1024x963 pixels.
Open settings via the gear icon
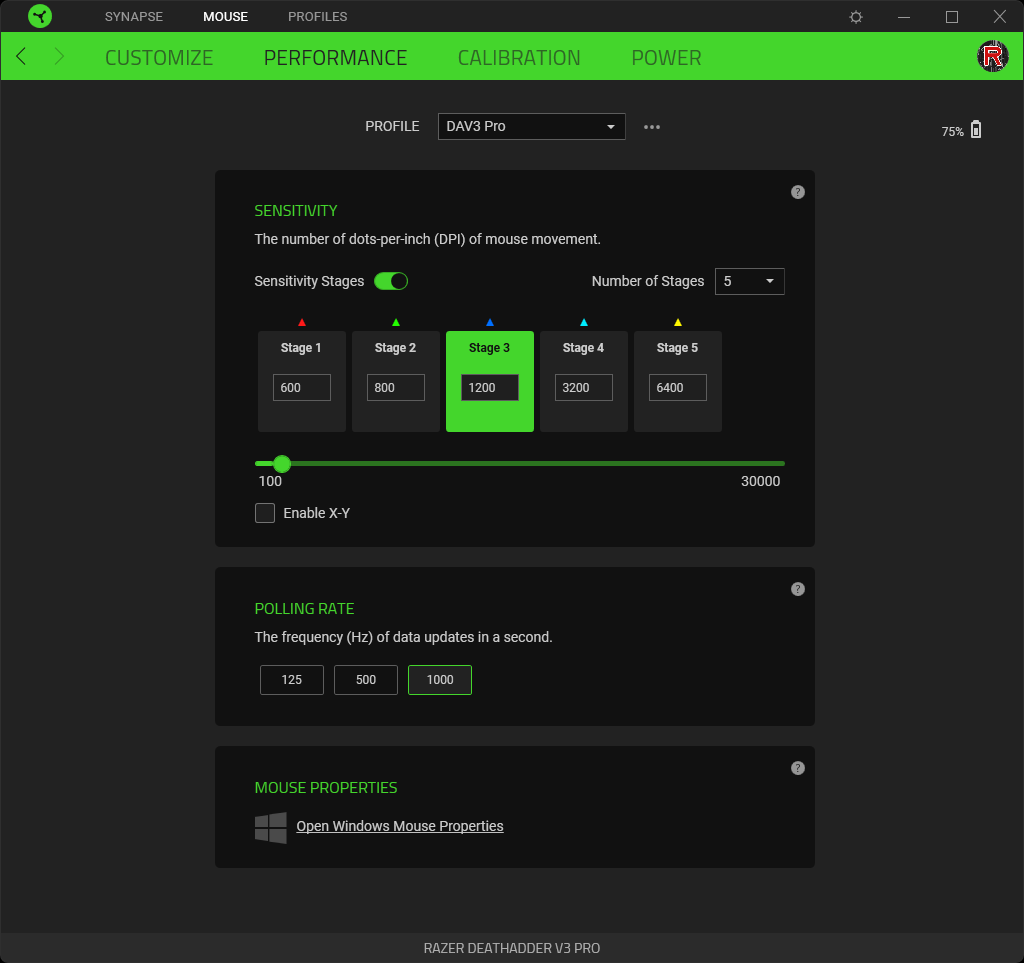(x=856, y=17)
